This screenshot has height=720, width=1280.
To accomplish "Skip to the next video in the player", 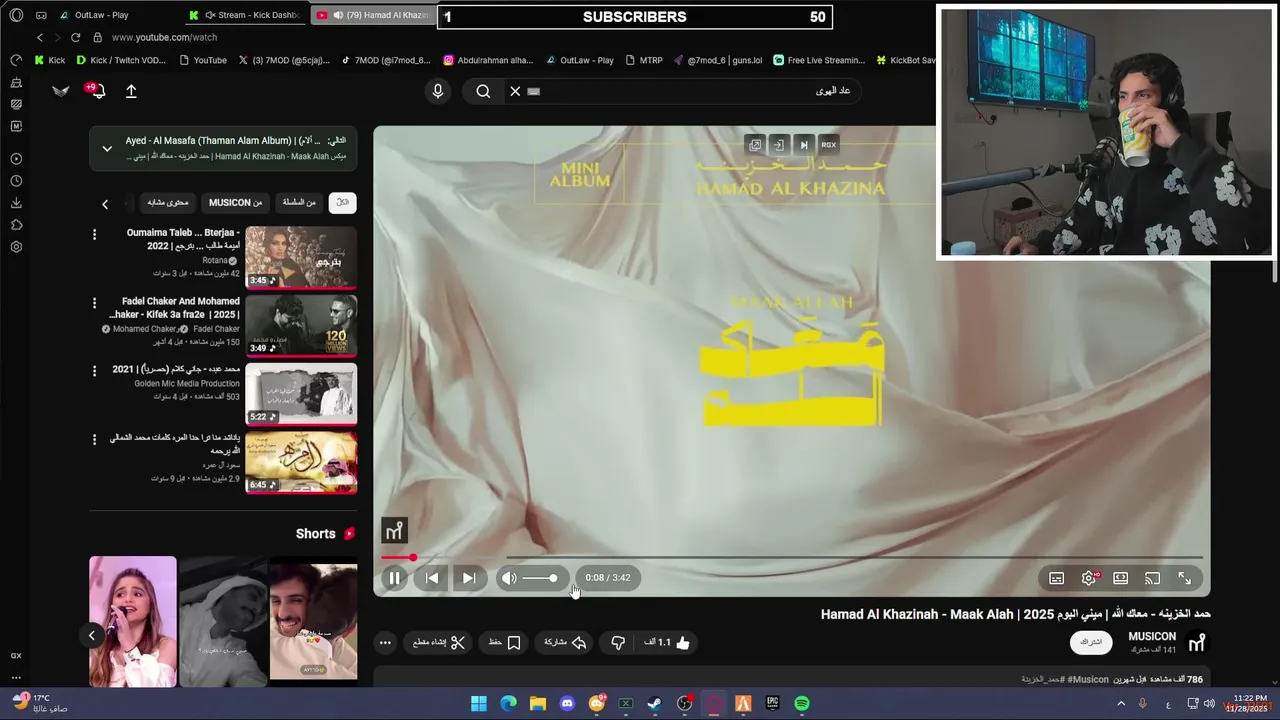I will coord(468,578).
